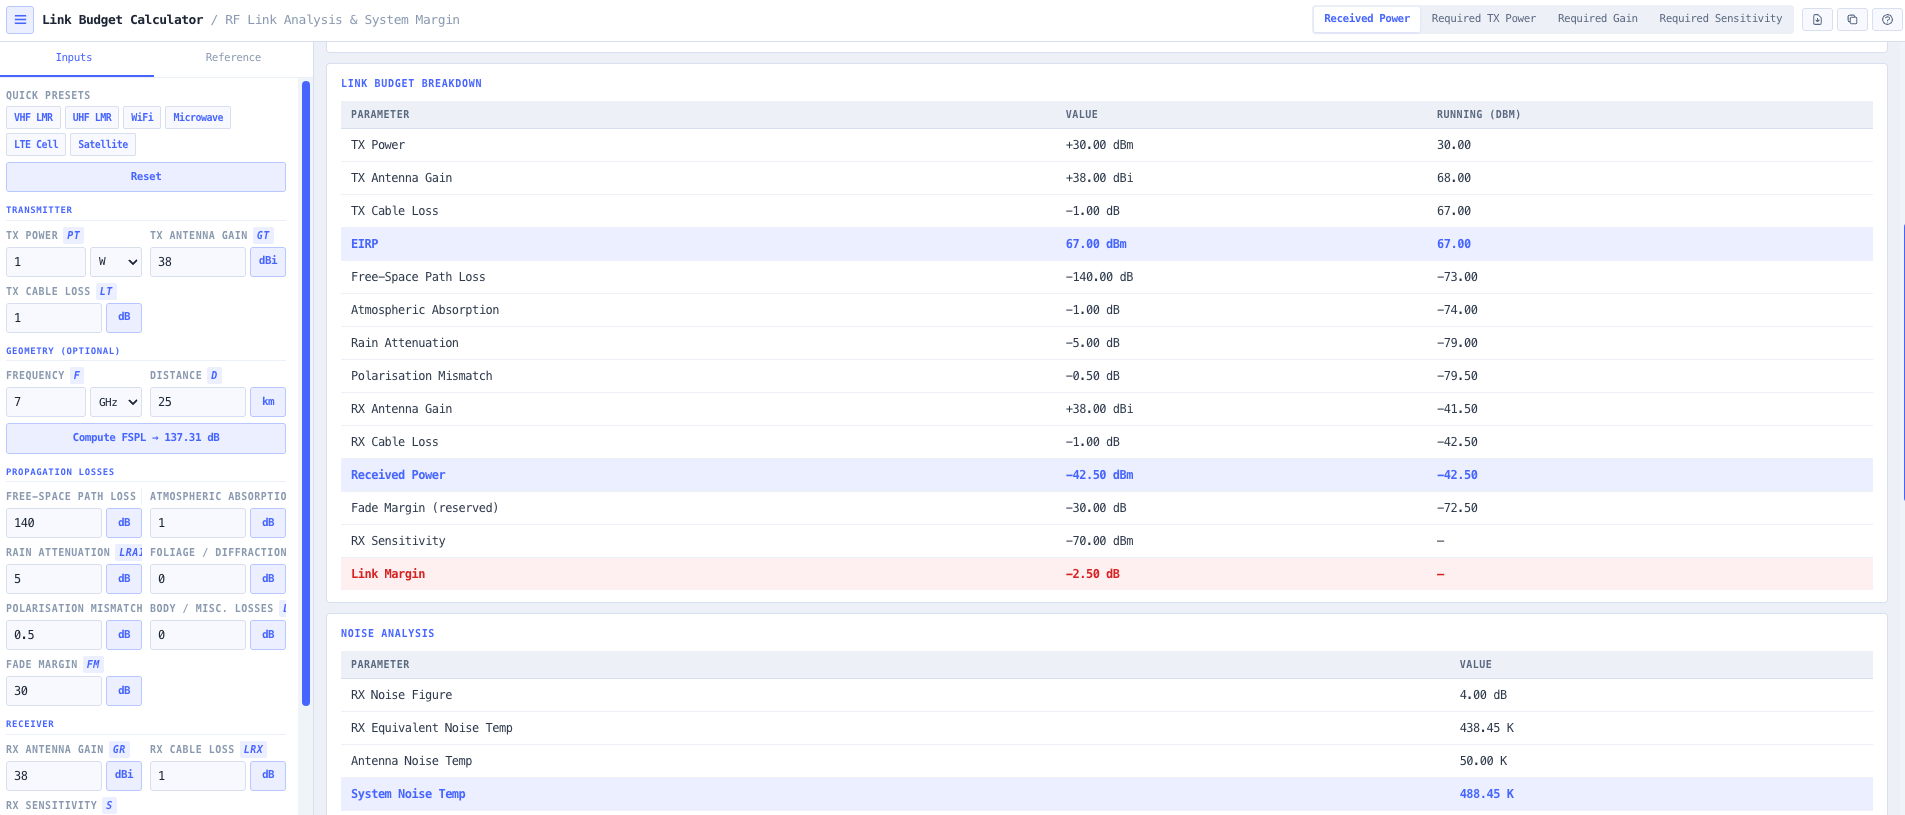The width and height of the screenshot is (1905, 815).
Task: Click the Polarisation Mismatch table row
Action: (1107, 376)
